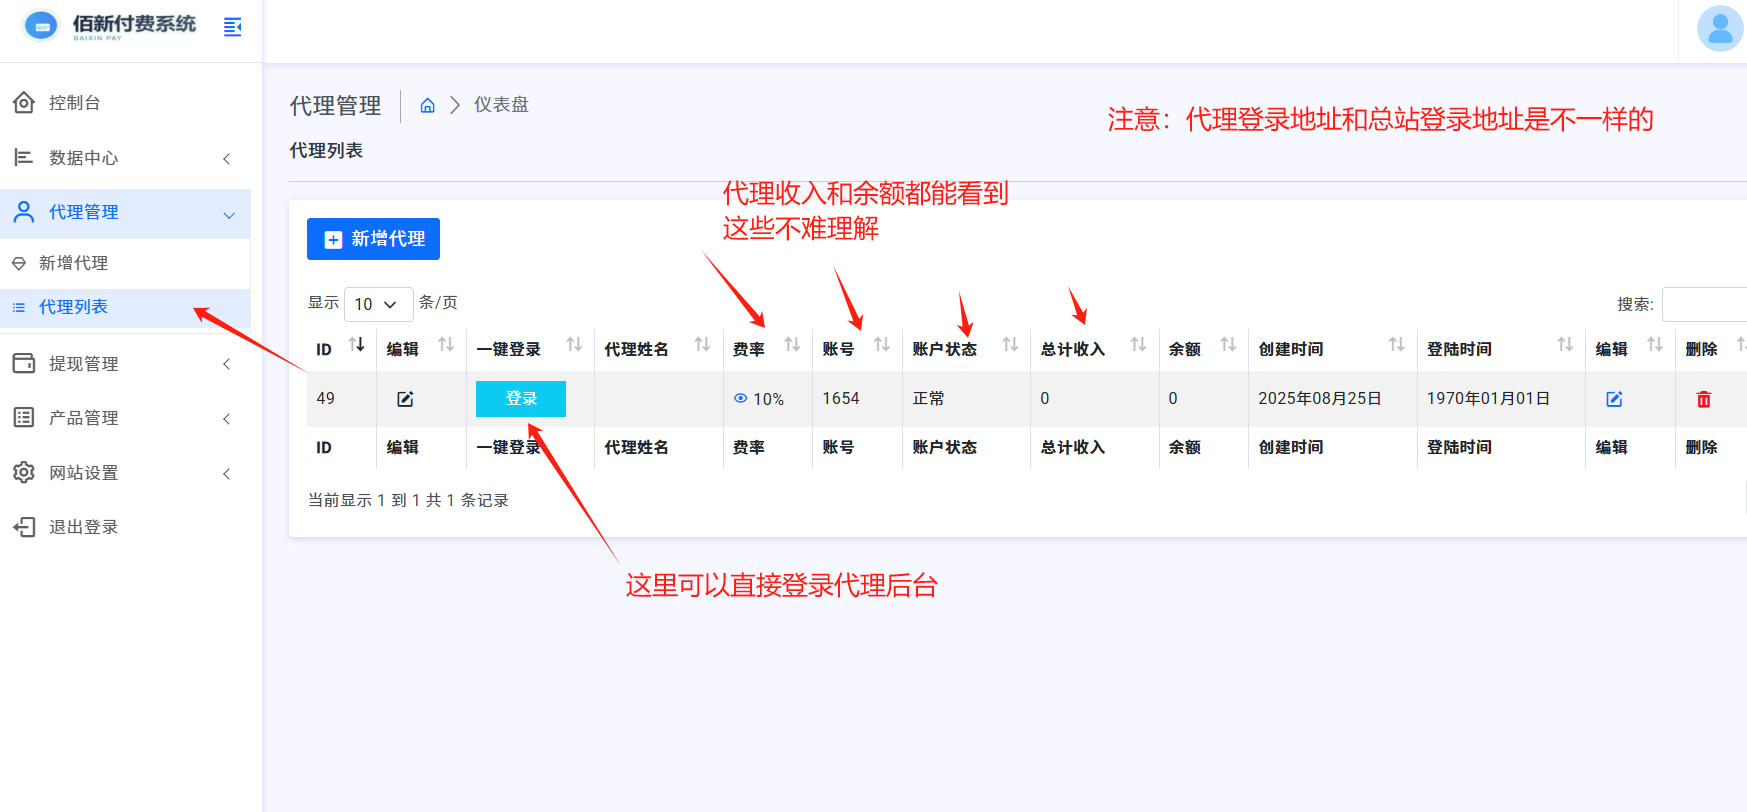Select 新增代理 in sidebar submenu
This screenshot has height=812, width=1747.
(x=73, y=263)
